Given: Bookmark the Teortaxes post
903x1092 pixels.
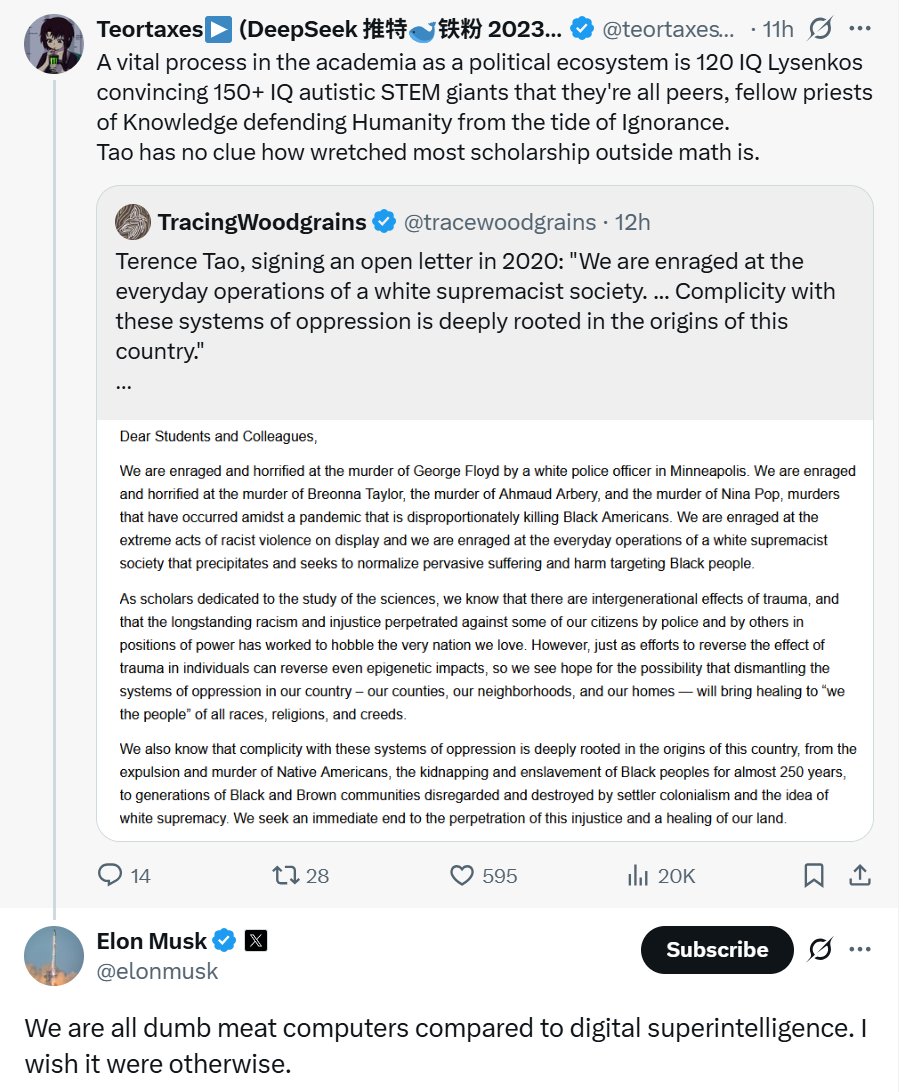Looking at the screenshot, I should [813, 875].
